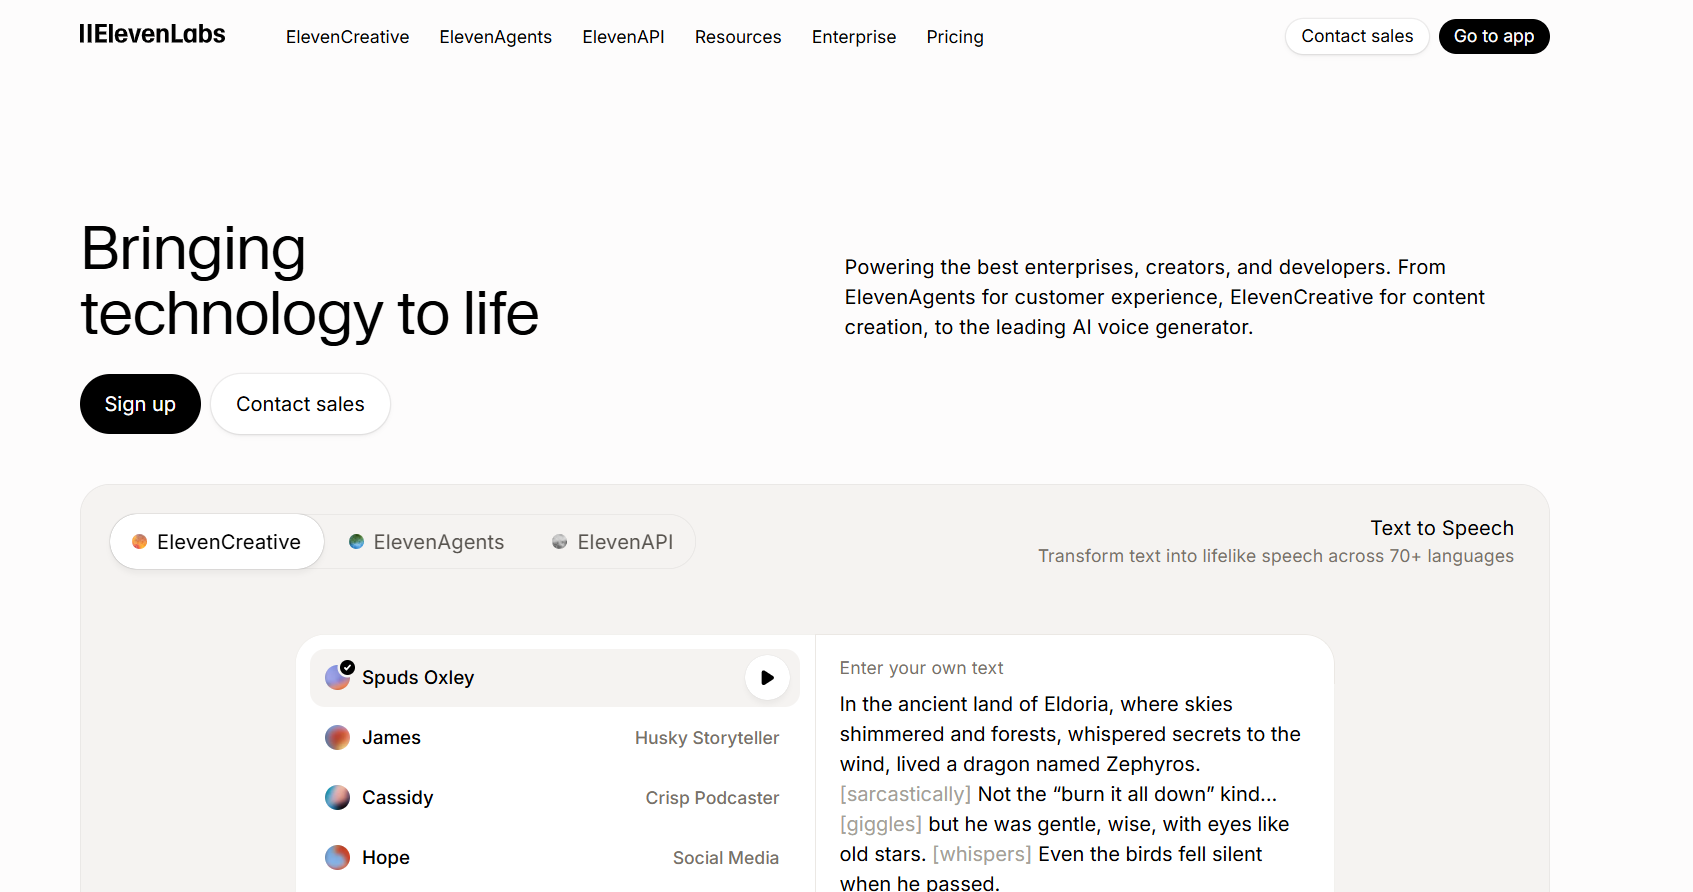Viewport: 1693px width, 892px height.
Task: Open the Pricing page
Action: point(954,37)
